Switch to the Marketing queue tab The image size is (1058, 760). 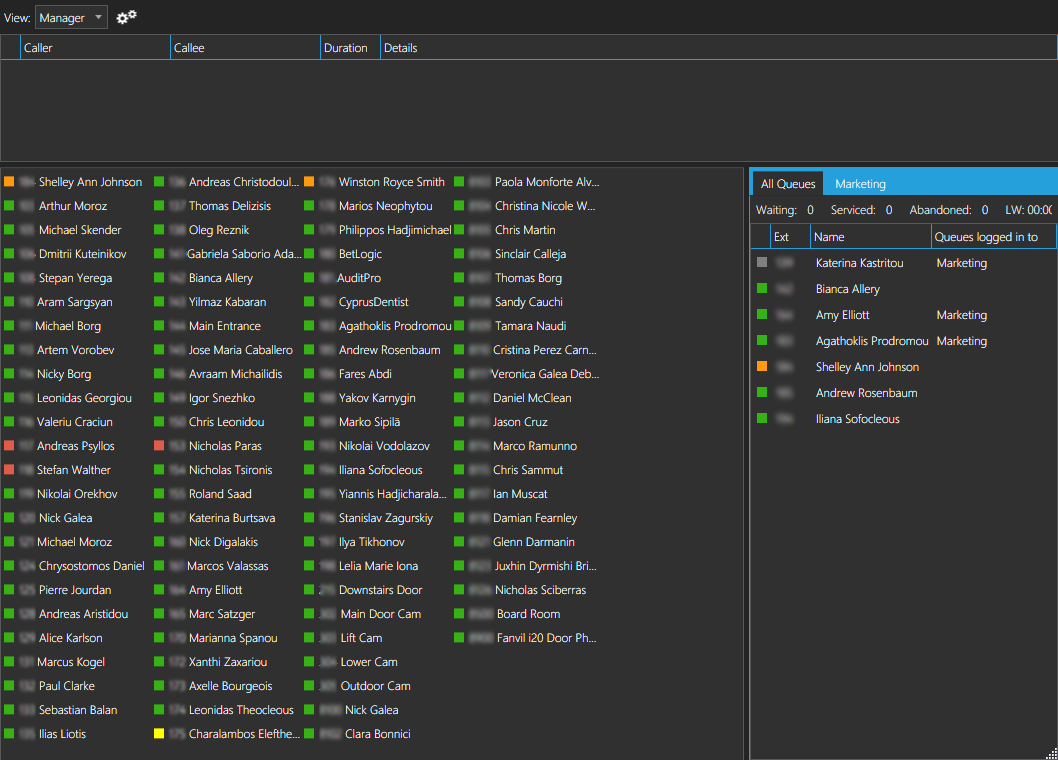(x=860, y=184)
